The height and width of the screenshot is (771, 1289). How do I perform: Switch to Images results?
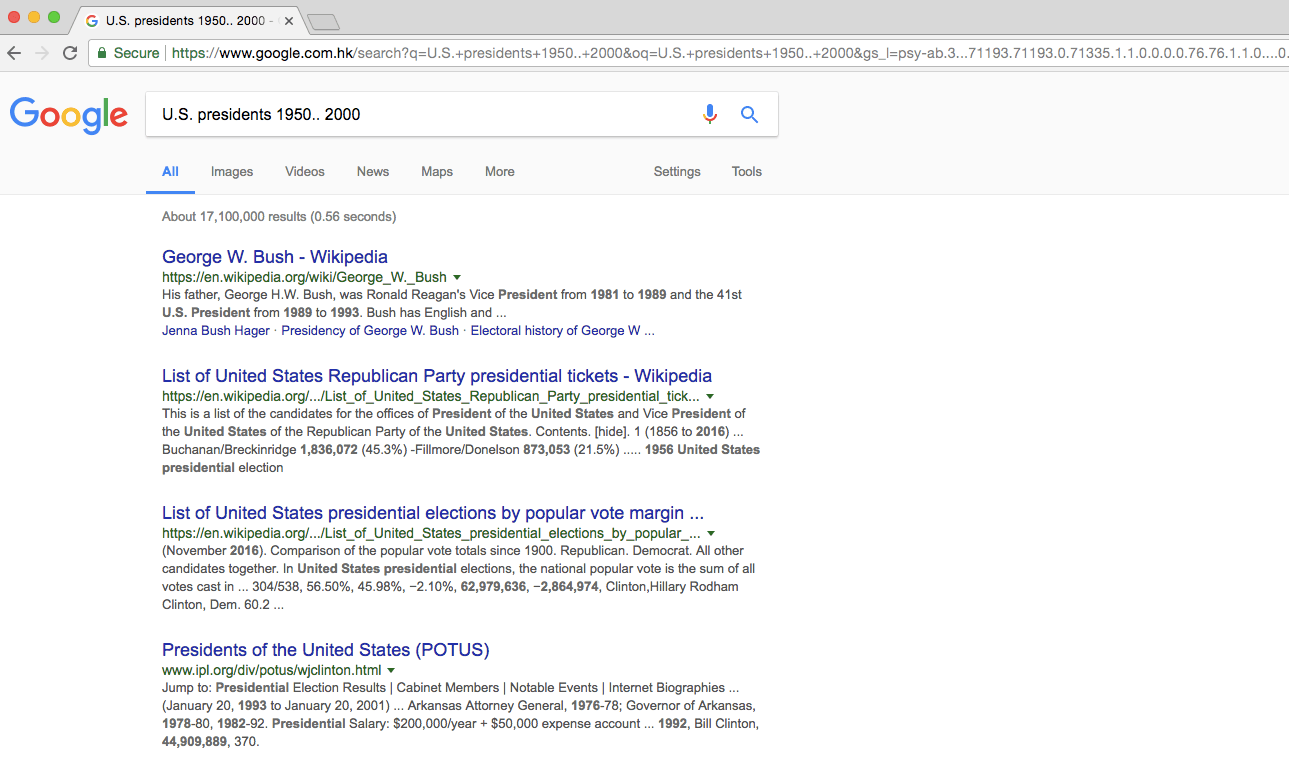point(232,172)
